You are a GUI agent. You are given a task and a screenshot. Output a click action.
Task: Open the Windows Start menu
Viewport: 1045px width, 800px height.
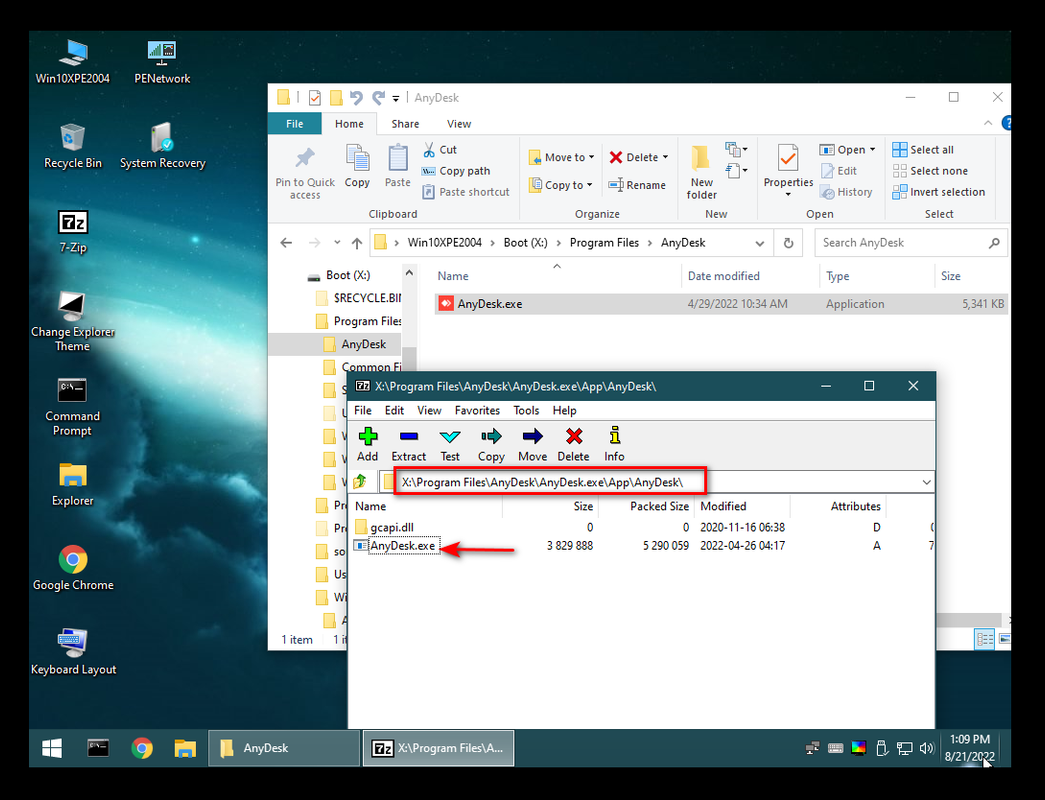(x=52, y=748)
